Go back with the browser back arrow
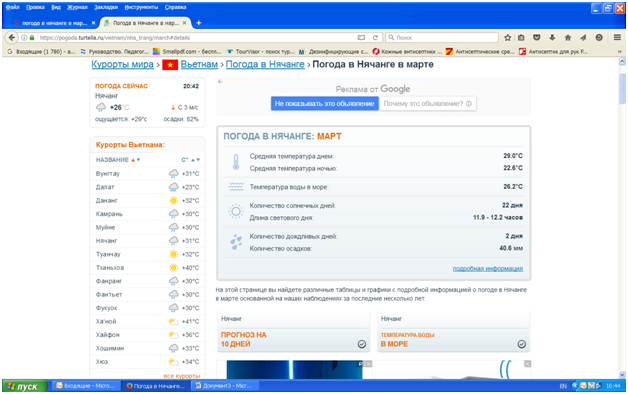Screen dimensions: 628x394 [12, 38]
